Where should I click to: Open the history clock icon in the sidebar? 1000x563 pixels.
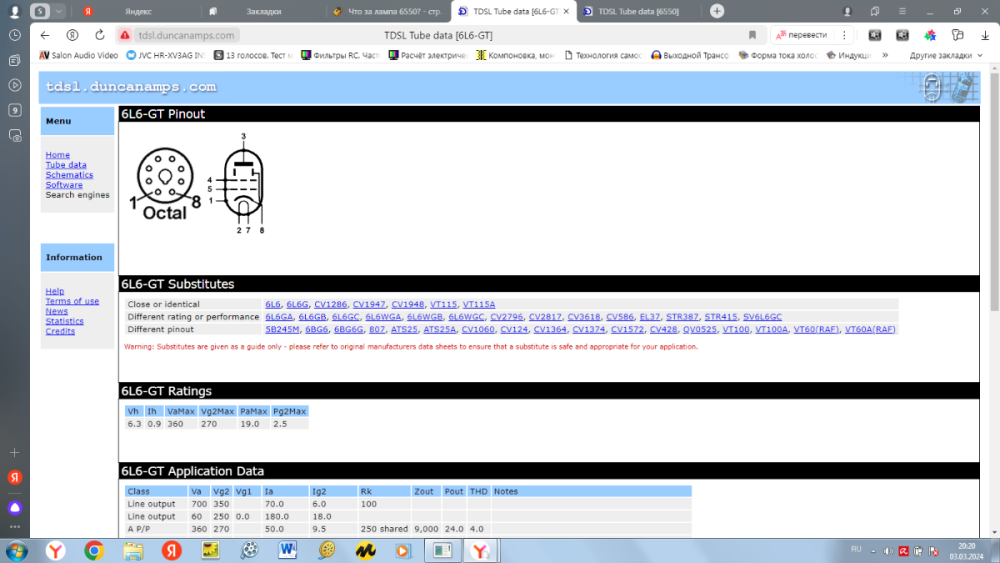click(x=15, y=35)
